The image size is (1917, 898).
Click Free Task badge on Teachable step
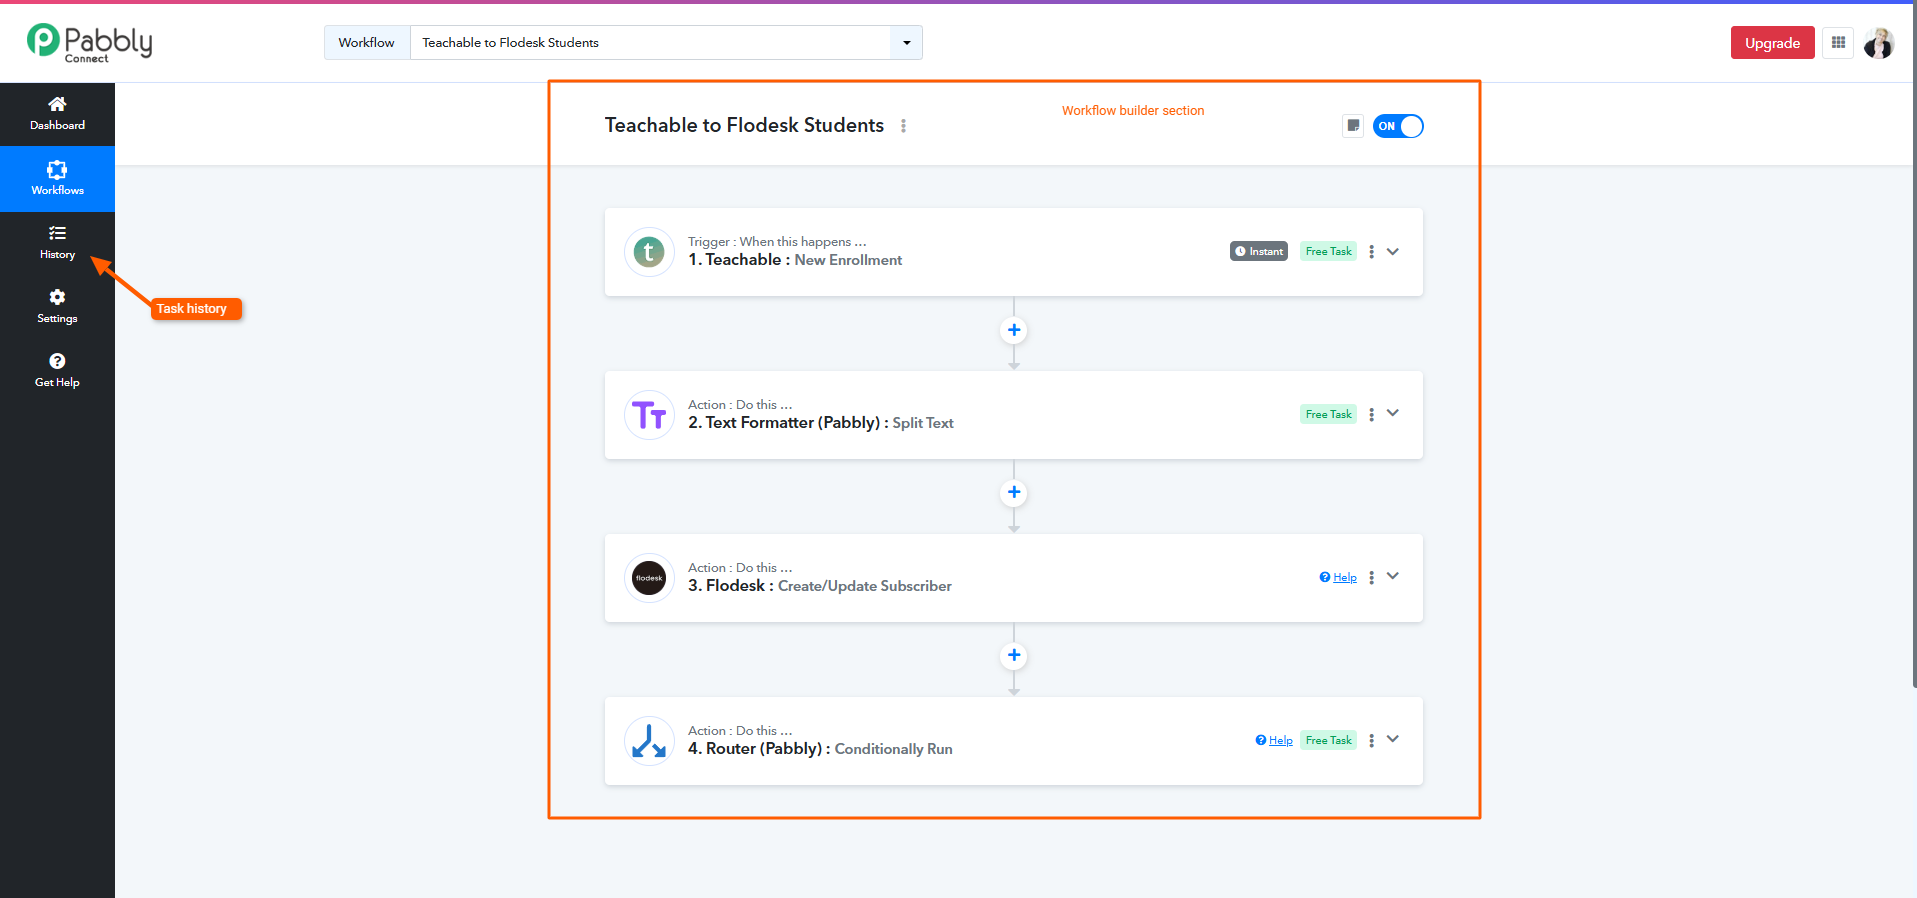(x=1328, y=252)
